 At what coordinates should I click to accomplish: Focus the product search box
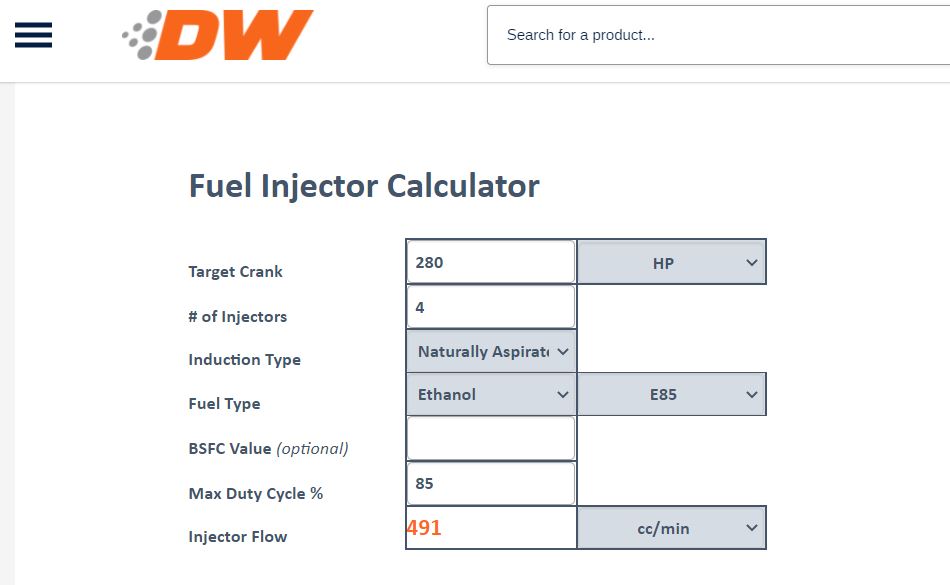pos(715,35)
